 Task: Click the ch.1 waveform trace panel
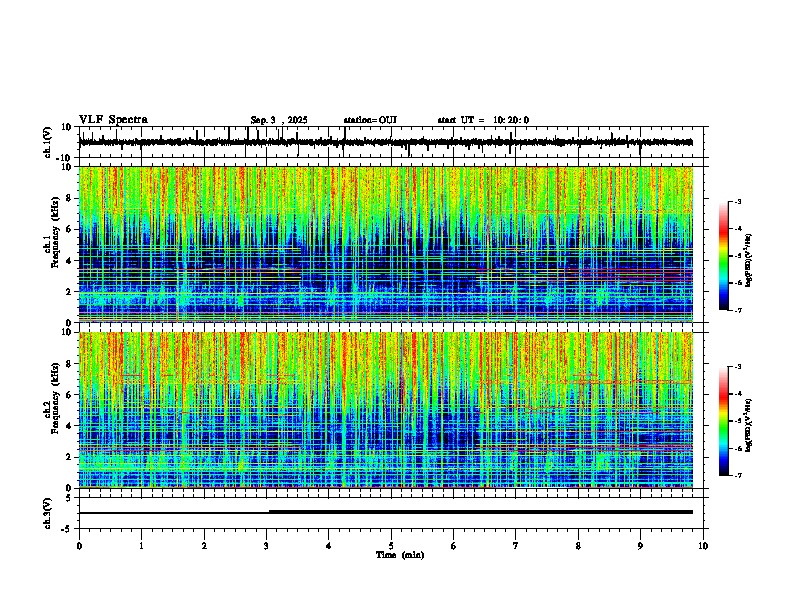click(393, 142)
